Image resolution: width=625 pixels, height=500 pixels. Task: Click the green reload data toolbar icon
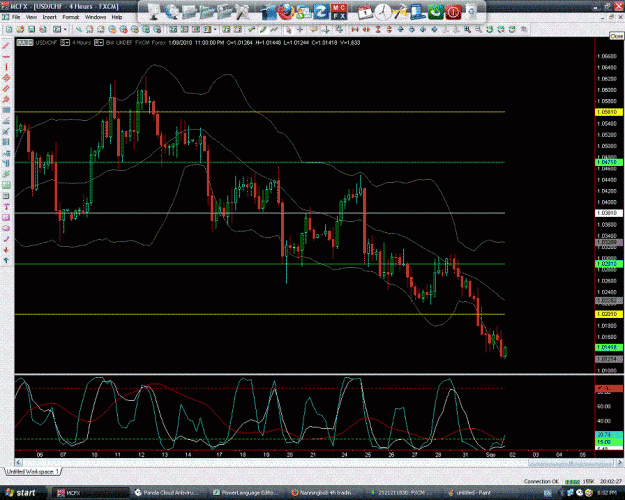[489, 30]
